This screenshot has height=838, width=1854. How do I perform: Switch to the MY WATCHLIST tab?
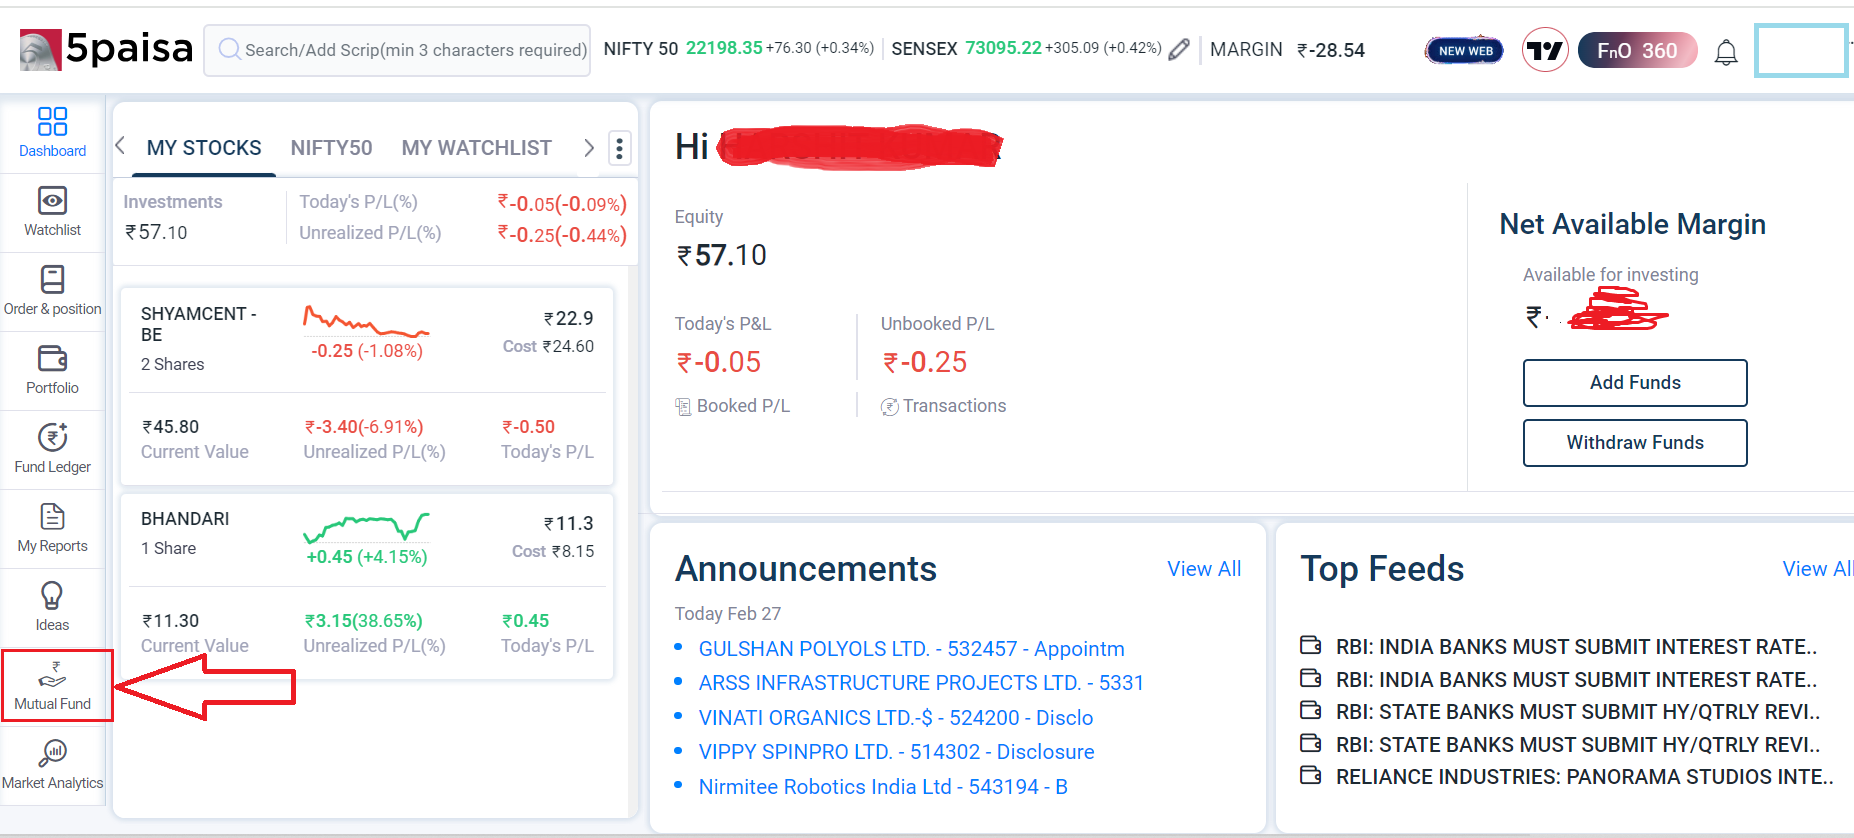tap(476, 148)
